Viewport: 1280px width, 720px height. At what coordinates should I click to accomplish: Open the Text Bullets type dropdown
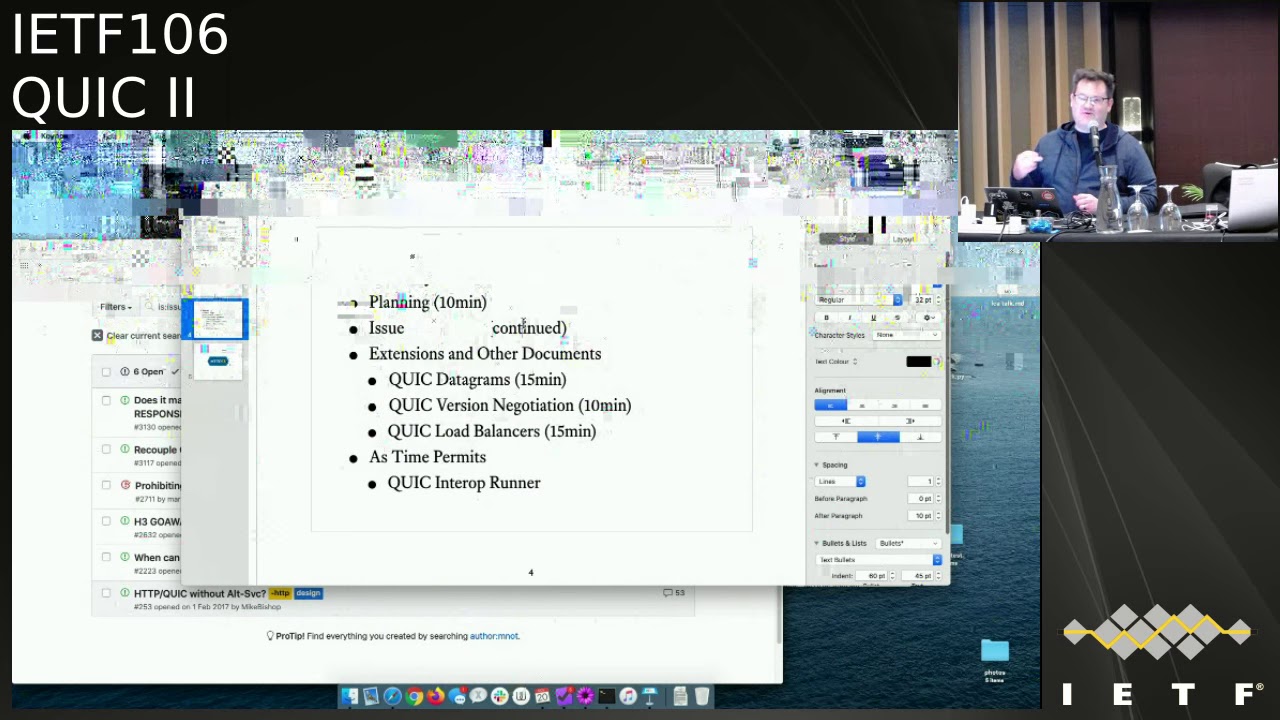coord(878,559)
